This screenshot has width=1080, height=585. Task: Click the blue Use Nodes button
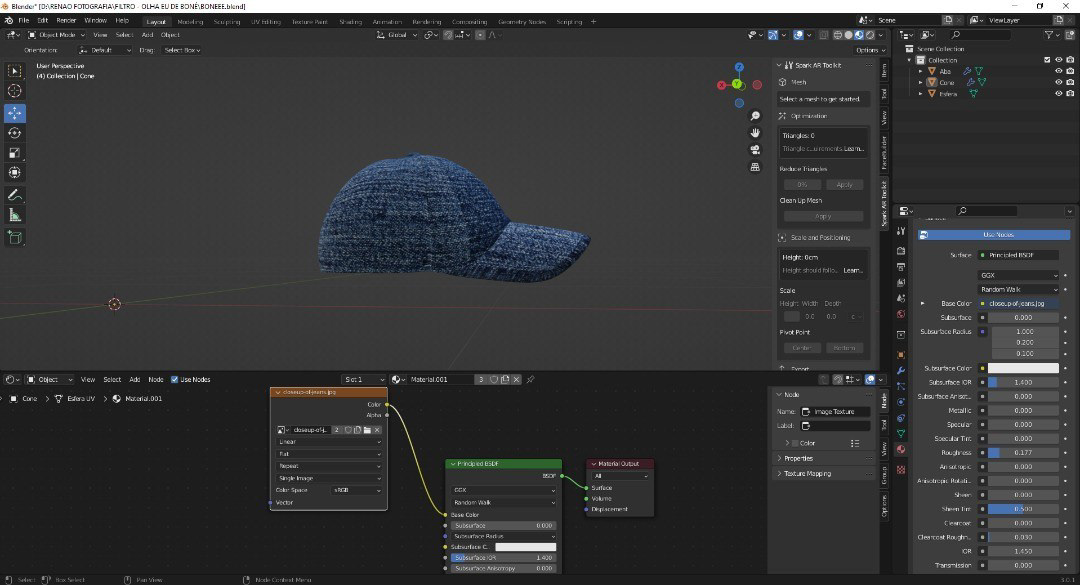tap(997, 235)
